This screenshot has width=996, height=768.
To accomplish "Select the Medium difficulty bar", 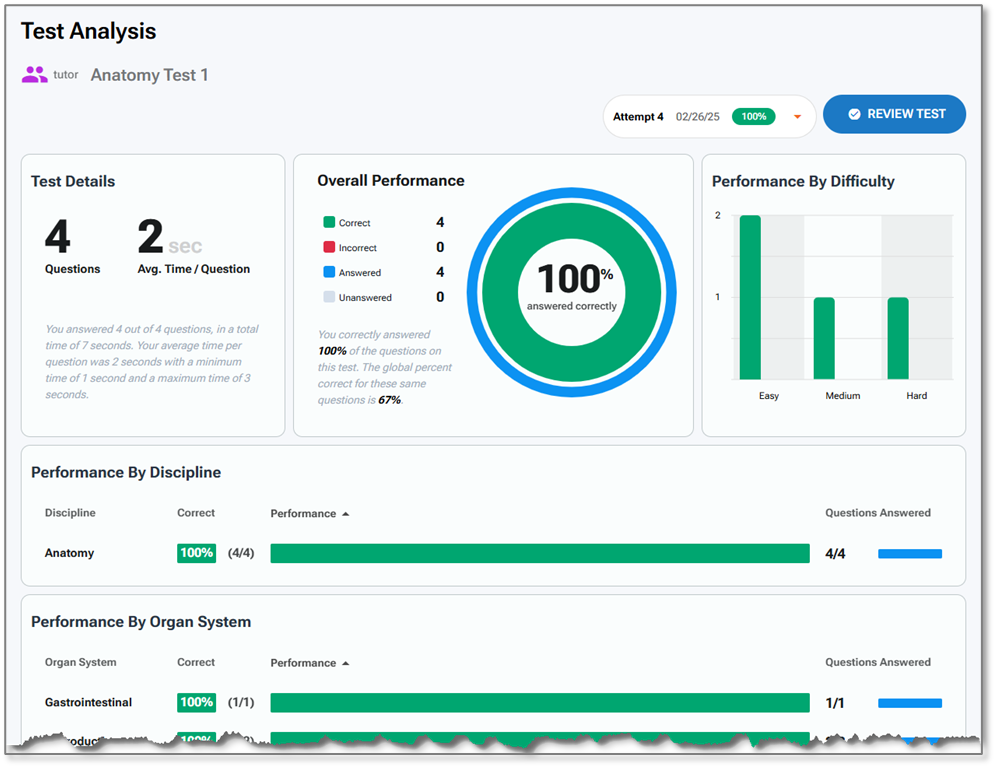I will tap(824, 338).
